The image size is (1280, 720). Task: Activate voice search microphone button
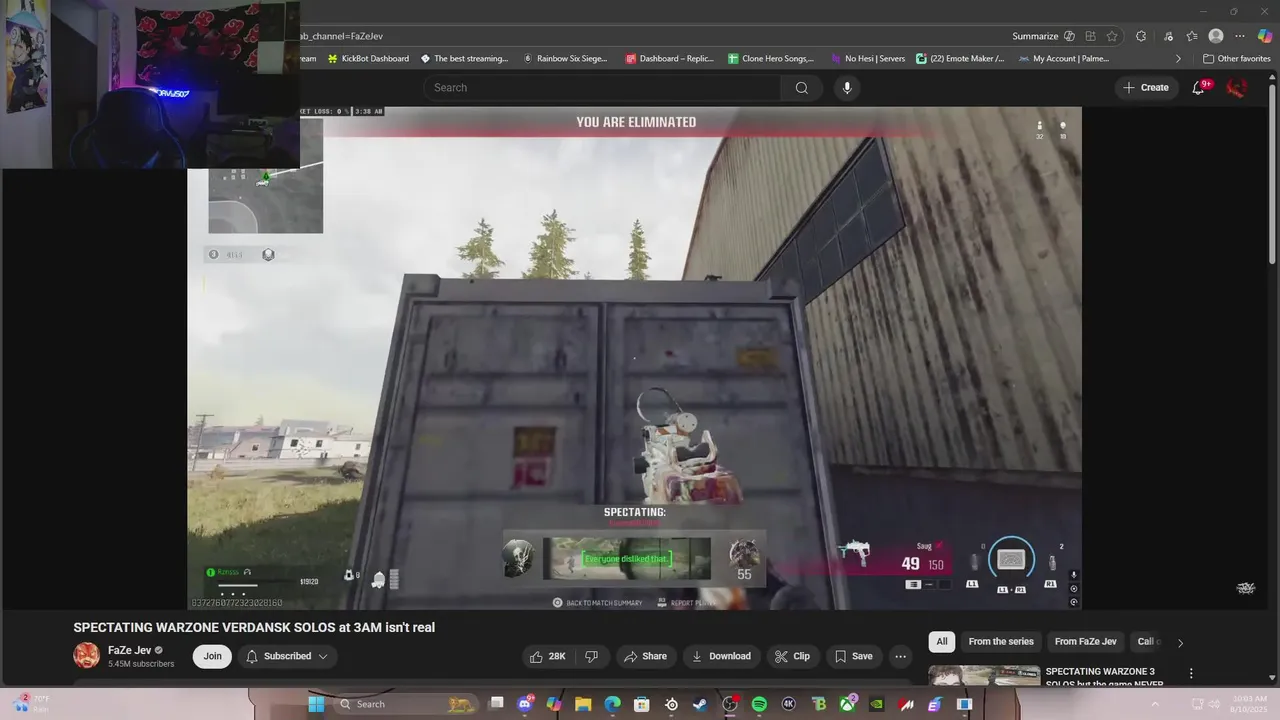point(847,88)
